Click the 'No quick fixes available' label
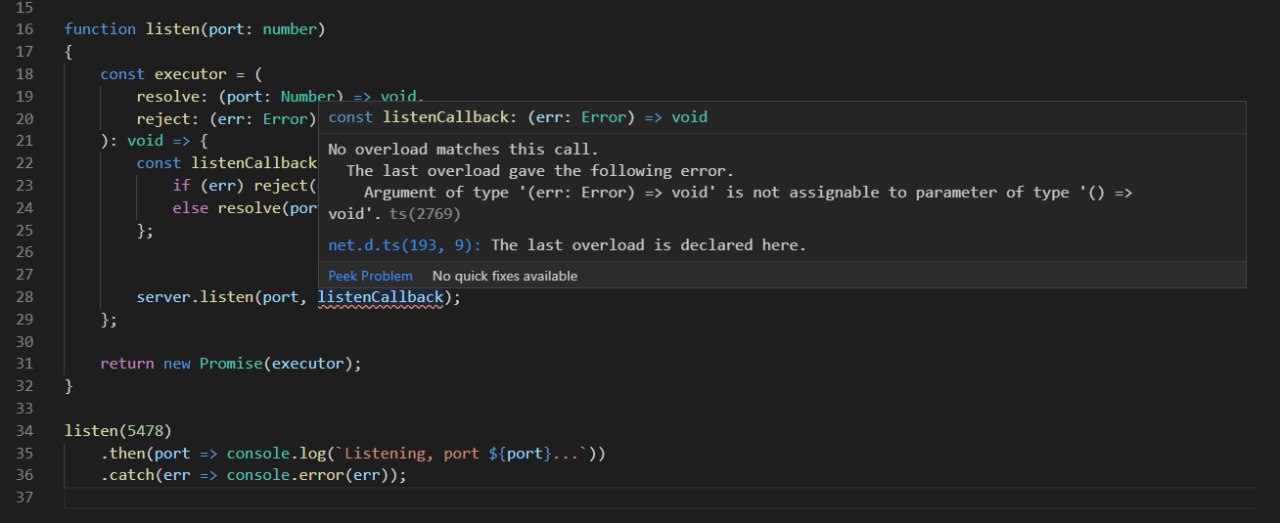This screenshot has height=523, width=1280. point(505,276)
